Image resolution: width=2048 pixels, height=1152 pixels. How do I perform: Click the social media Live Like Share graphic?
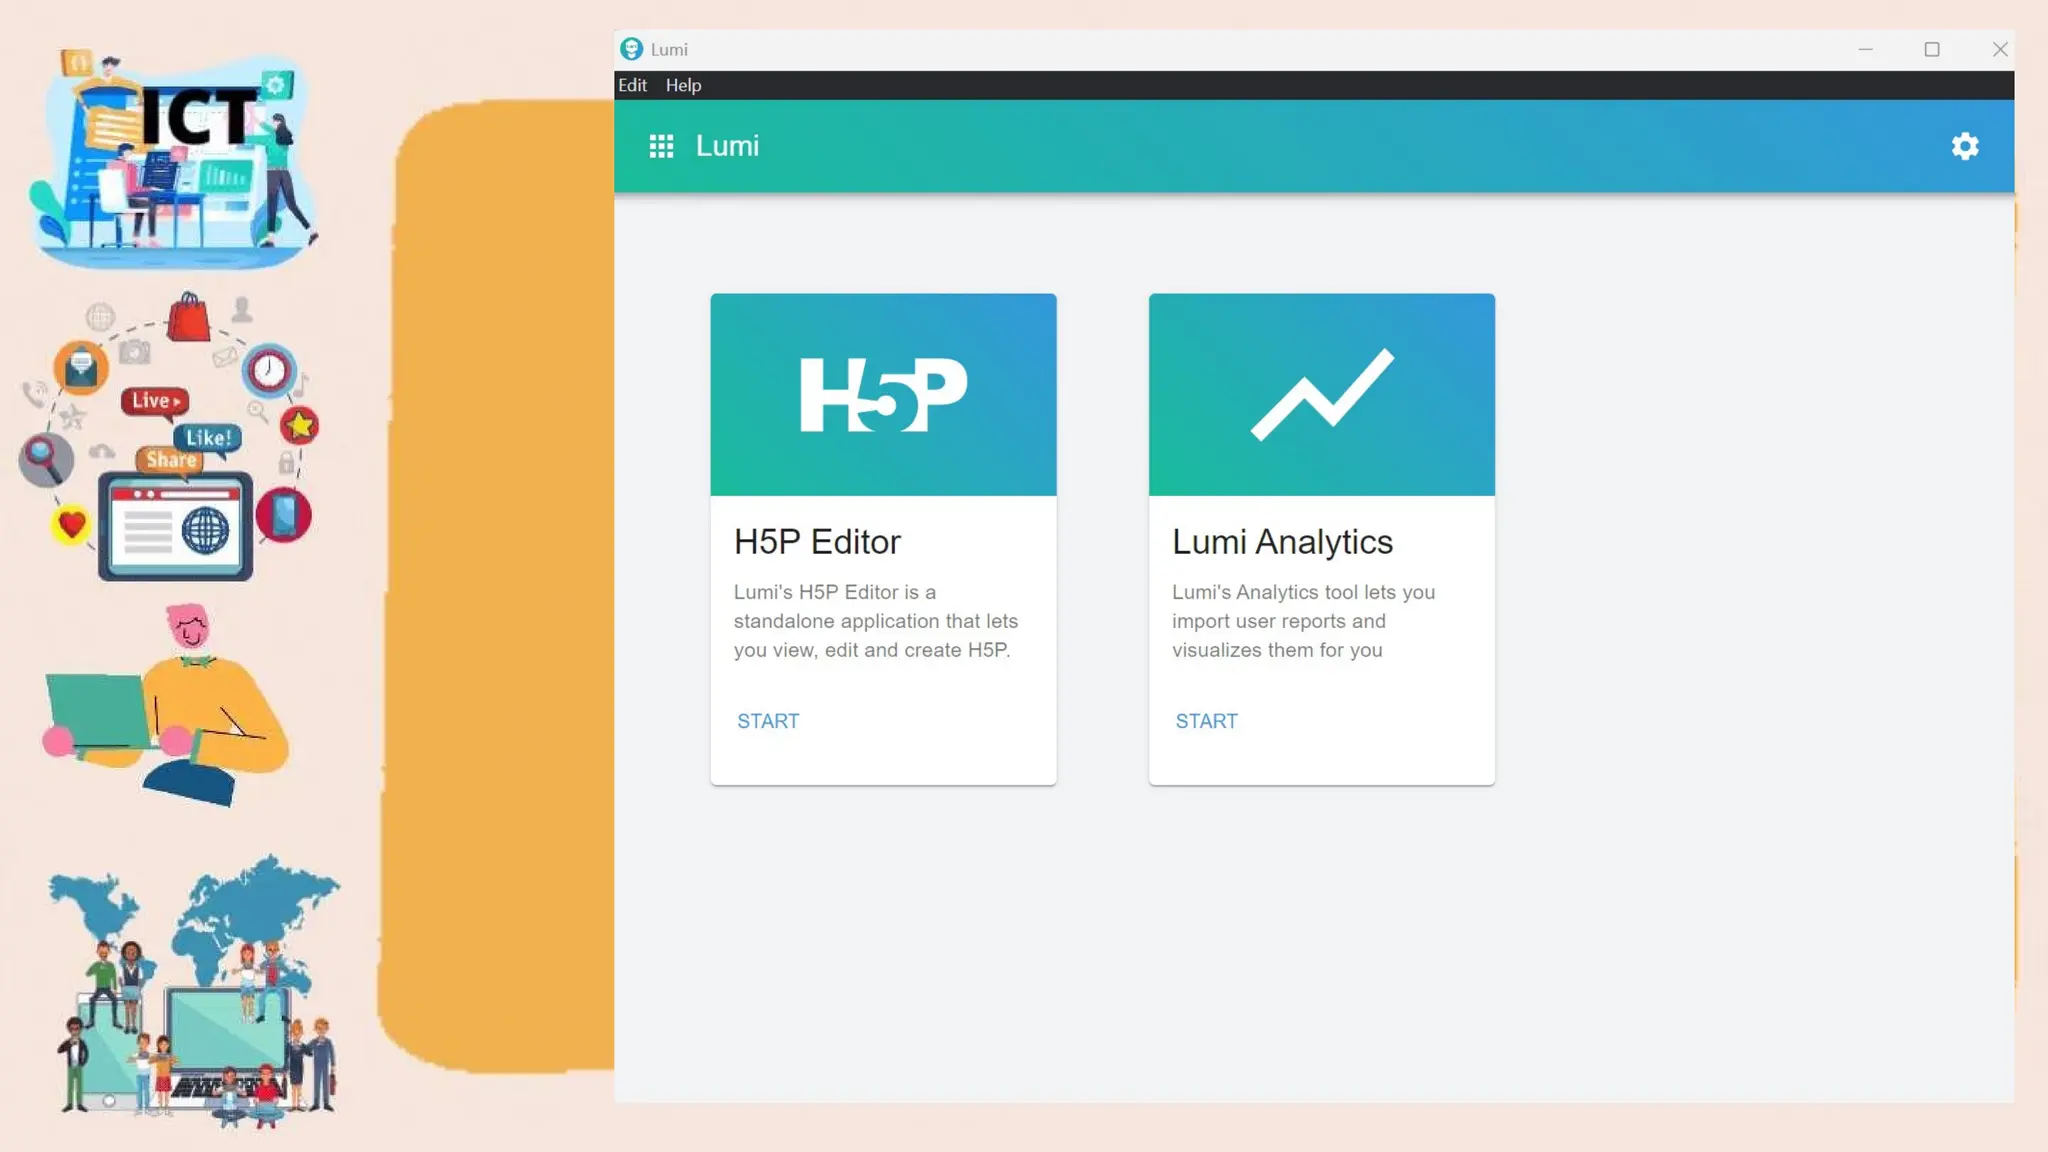(x=168, y=438)
